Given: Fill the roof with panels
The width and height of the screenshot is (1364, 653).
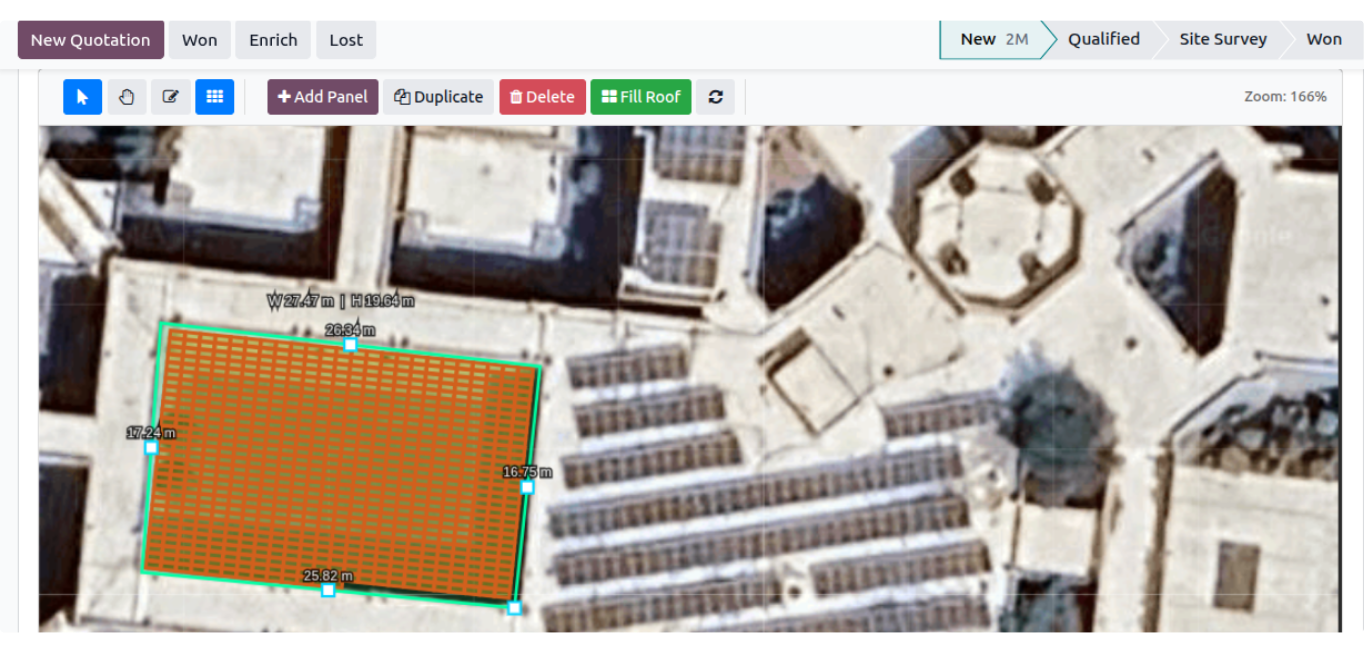Looking at the screenshot, I should coord(641,97).
